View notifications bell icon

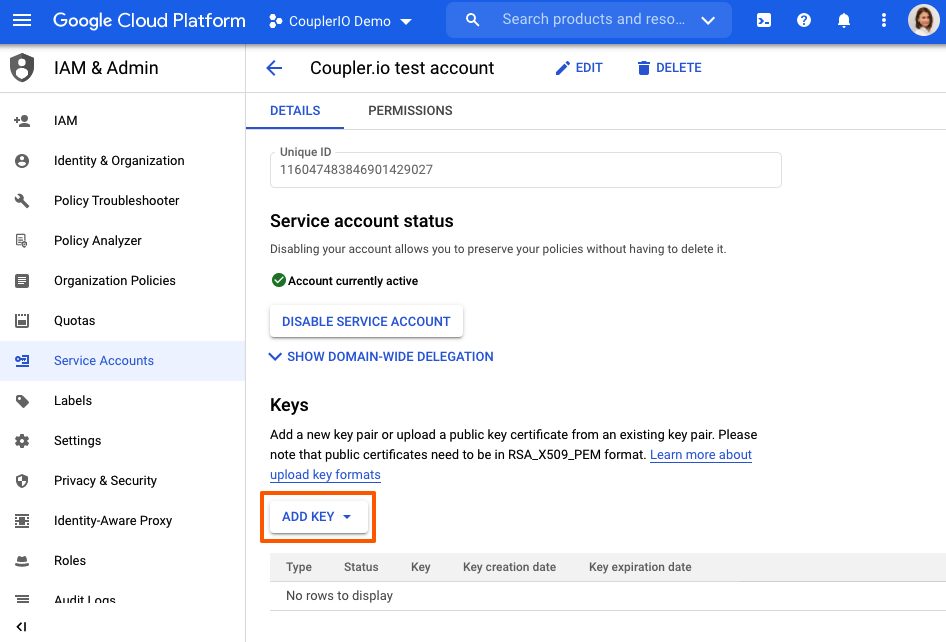[844, 20]
